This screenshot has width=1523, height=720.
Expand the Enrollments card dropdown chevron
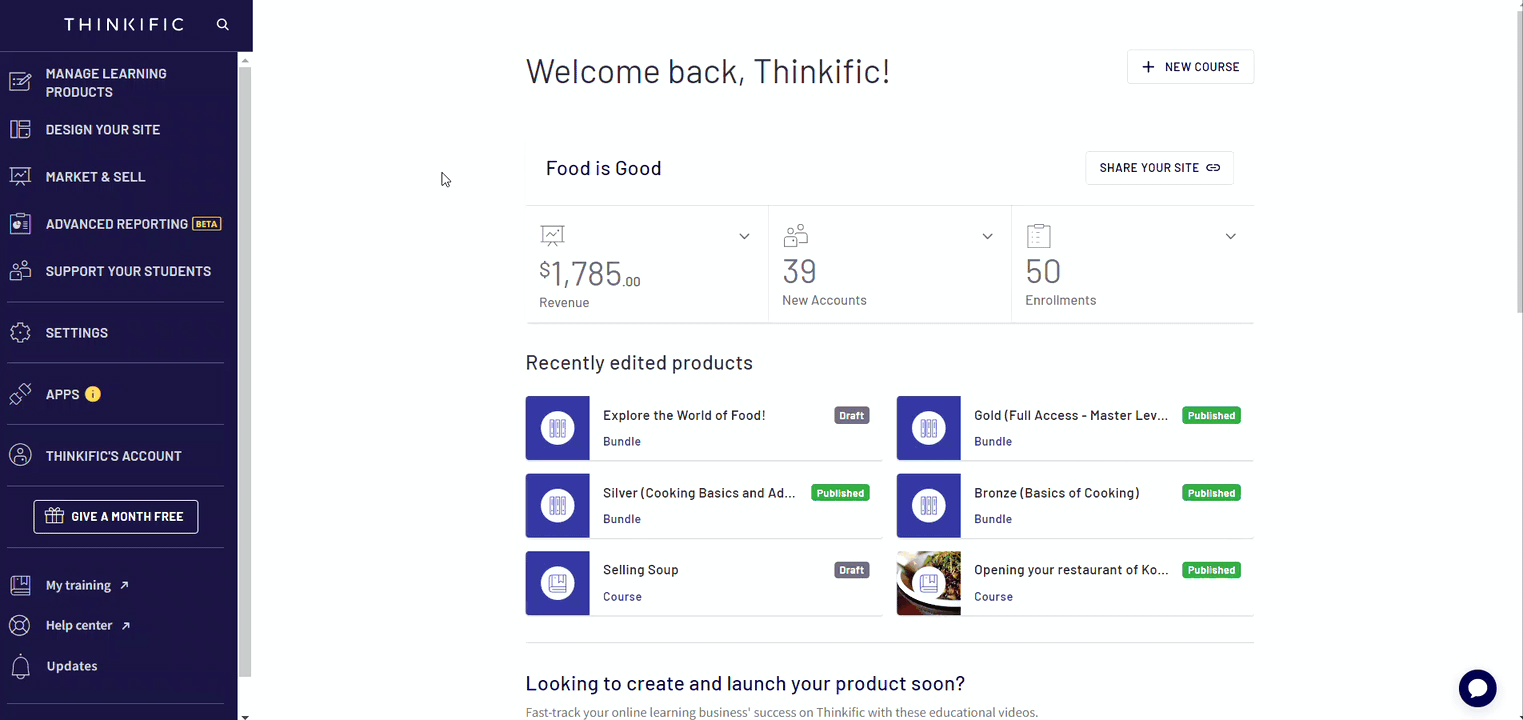click(x=1231, y=236)
